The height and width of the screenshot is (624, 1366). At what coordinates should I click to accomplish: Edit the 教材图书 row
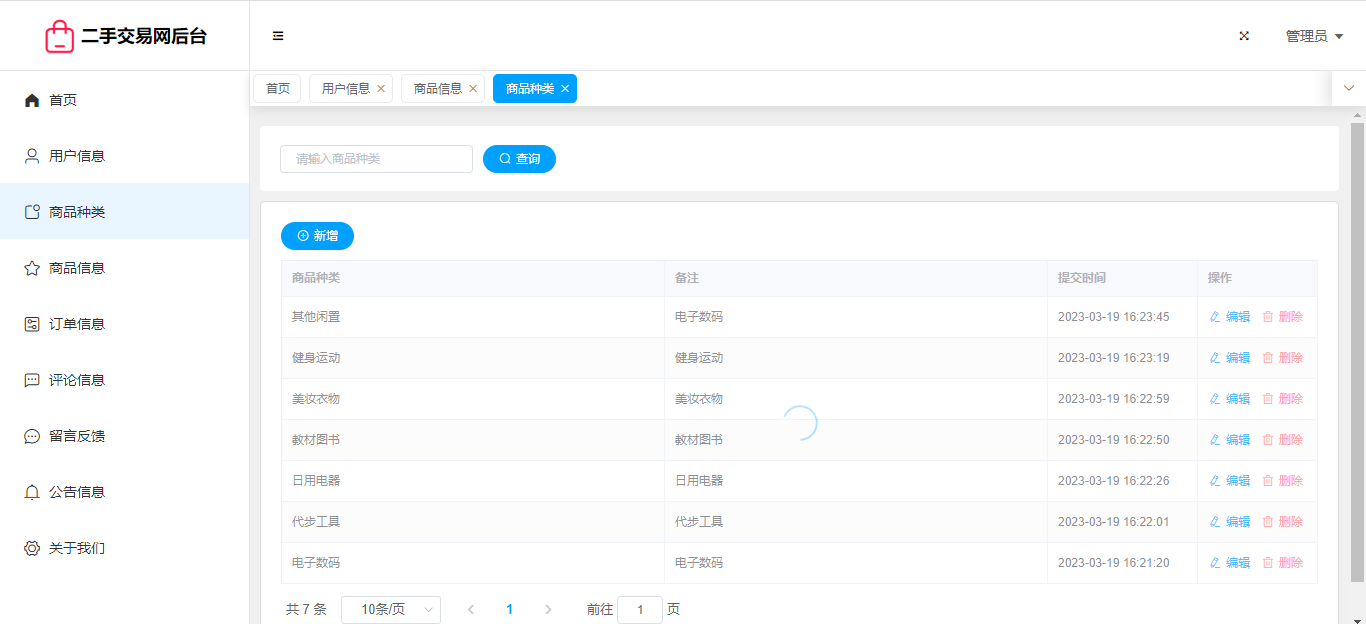coord(1230,440)
